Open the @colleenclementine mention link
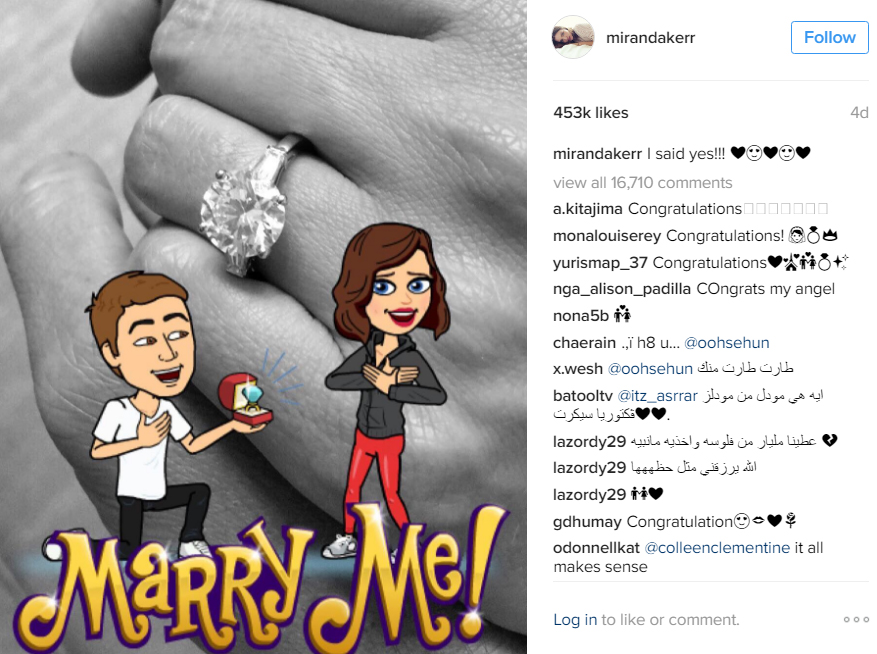 717,547
